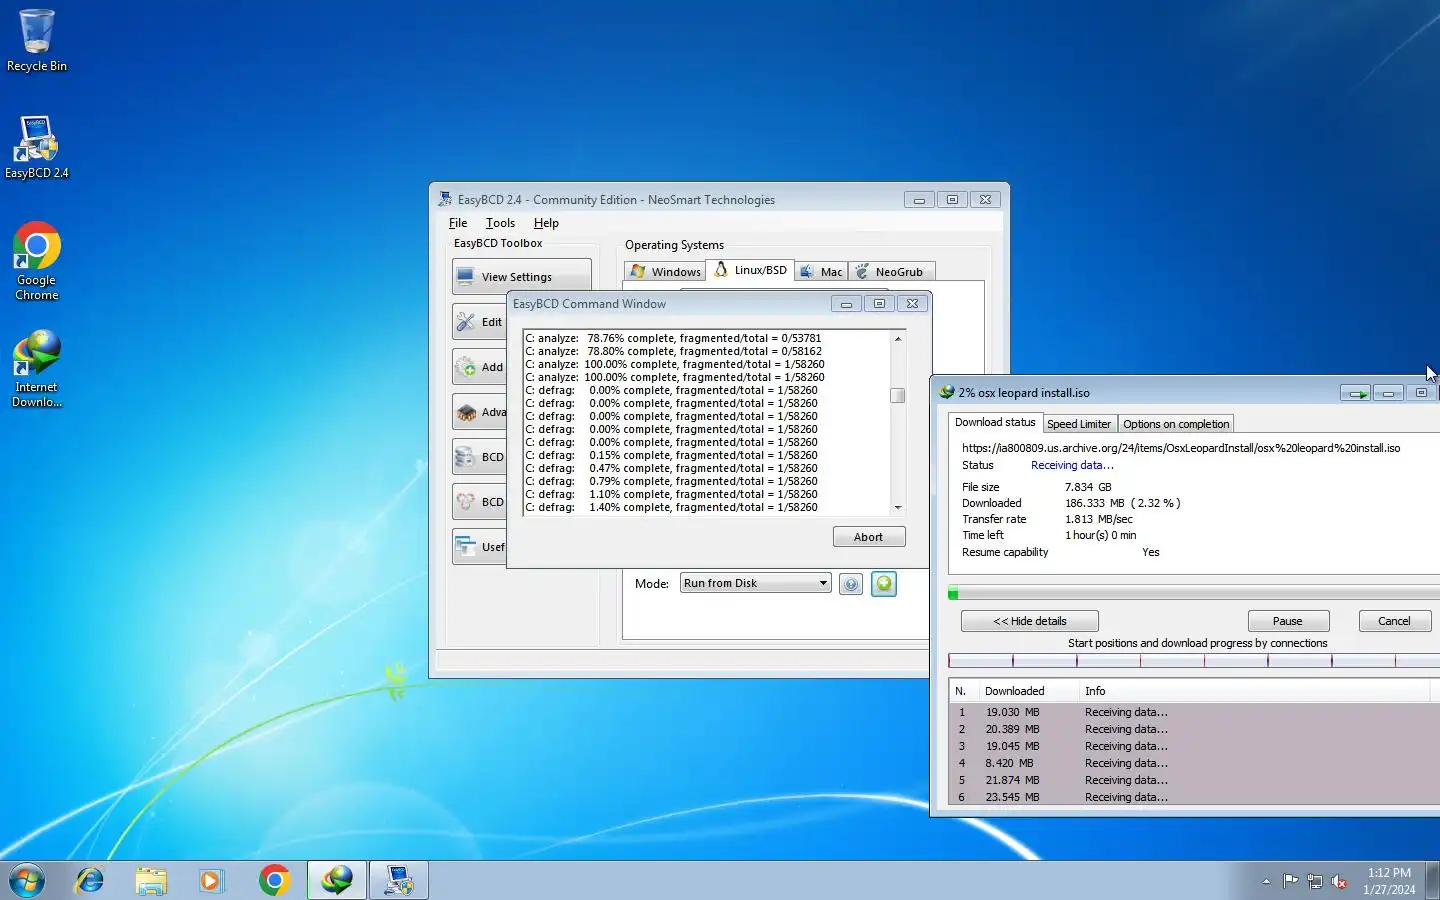Click the Windows Start orb
Image resolution: width=1440 pixels, height=900 pixels.
coord(27,880)
